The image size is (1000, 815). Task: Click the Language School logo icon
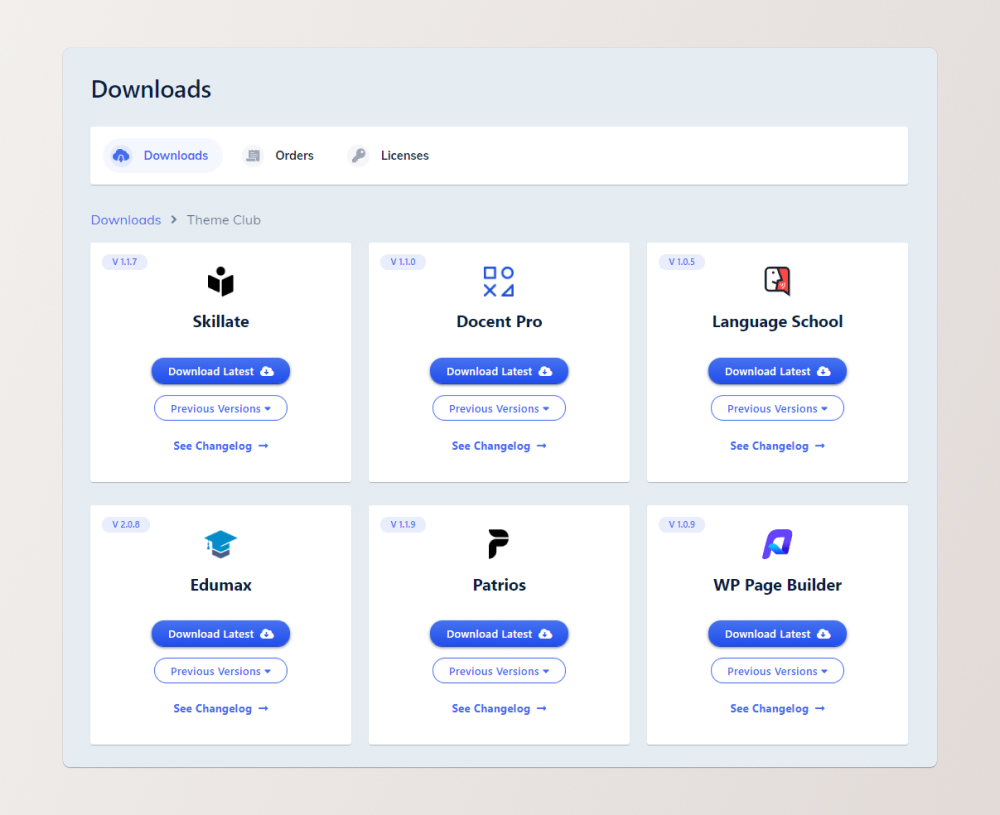pyautogui.click(x=777, y=281)
